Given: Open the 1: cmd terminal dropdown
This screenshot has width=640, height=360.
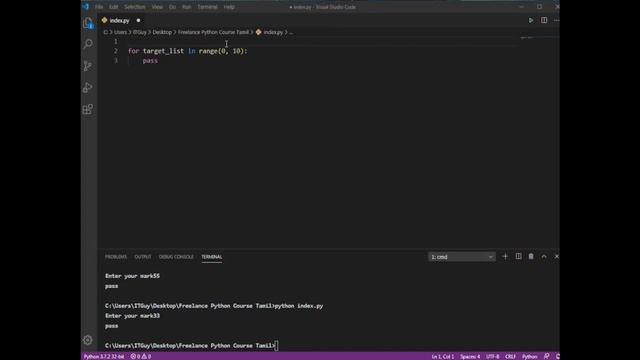Looking at the screenshot, I should [x=462, y=257].
